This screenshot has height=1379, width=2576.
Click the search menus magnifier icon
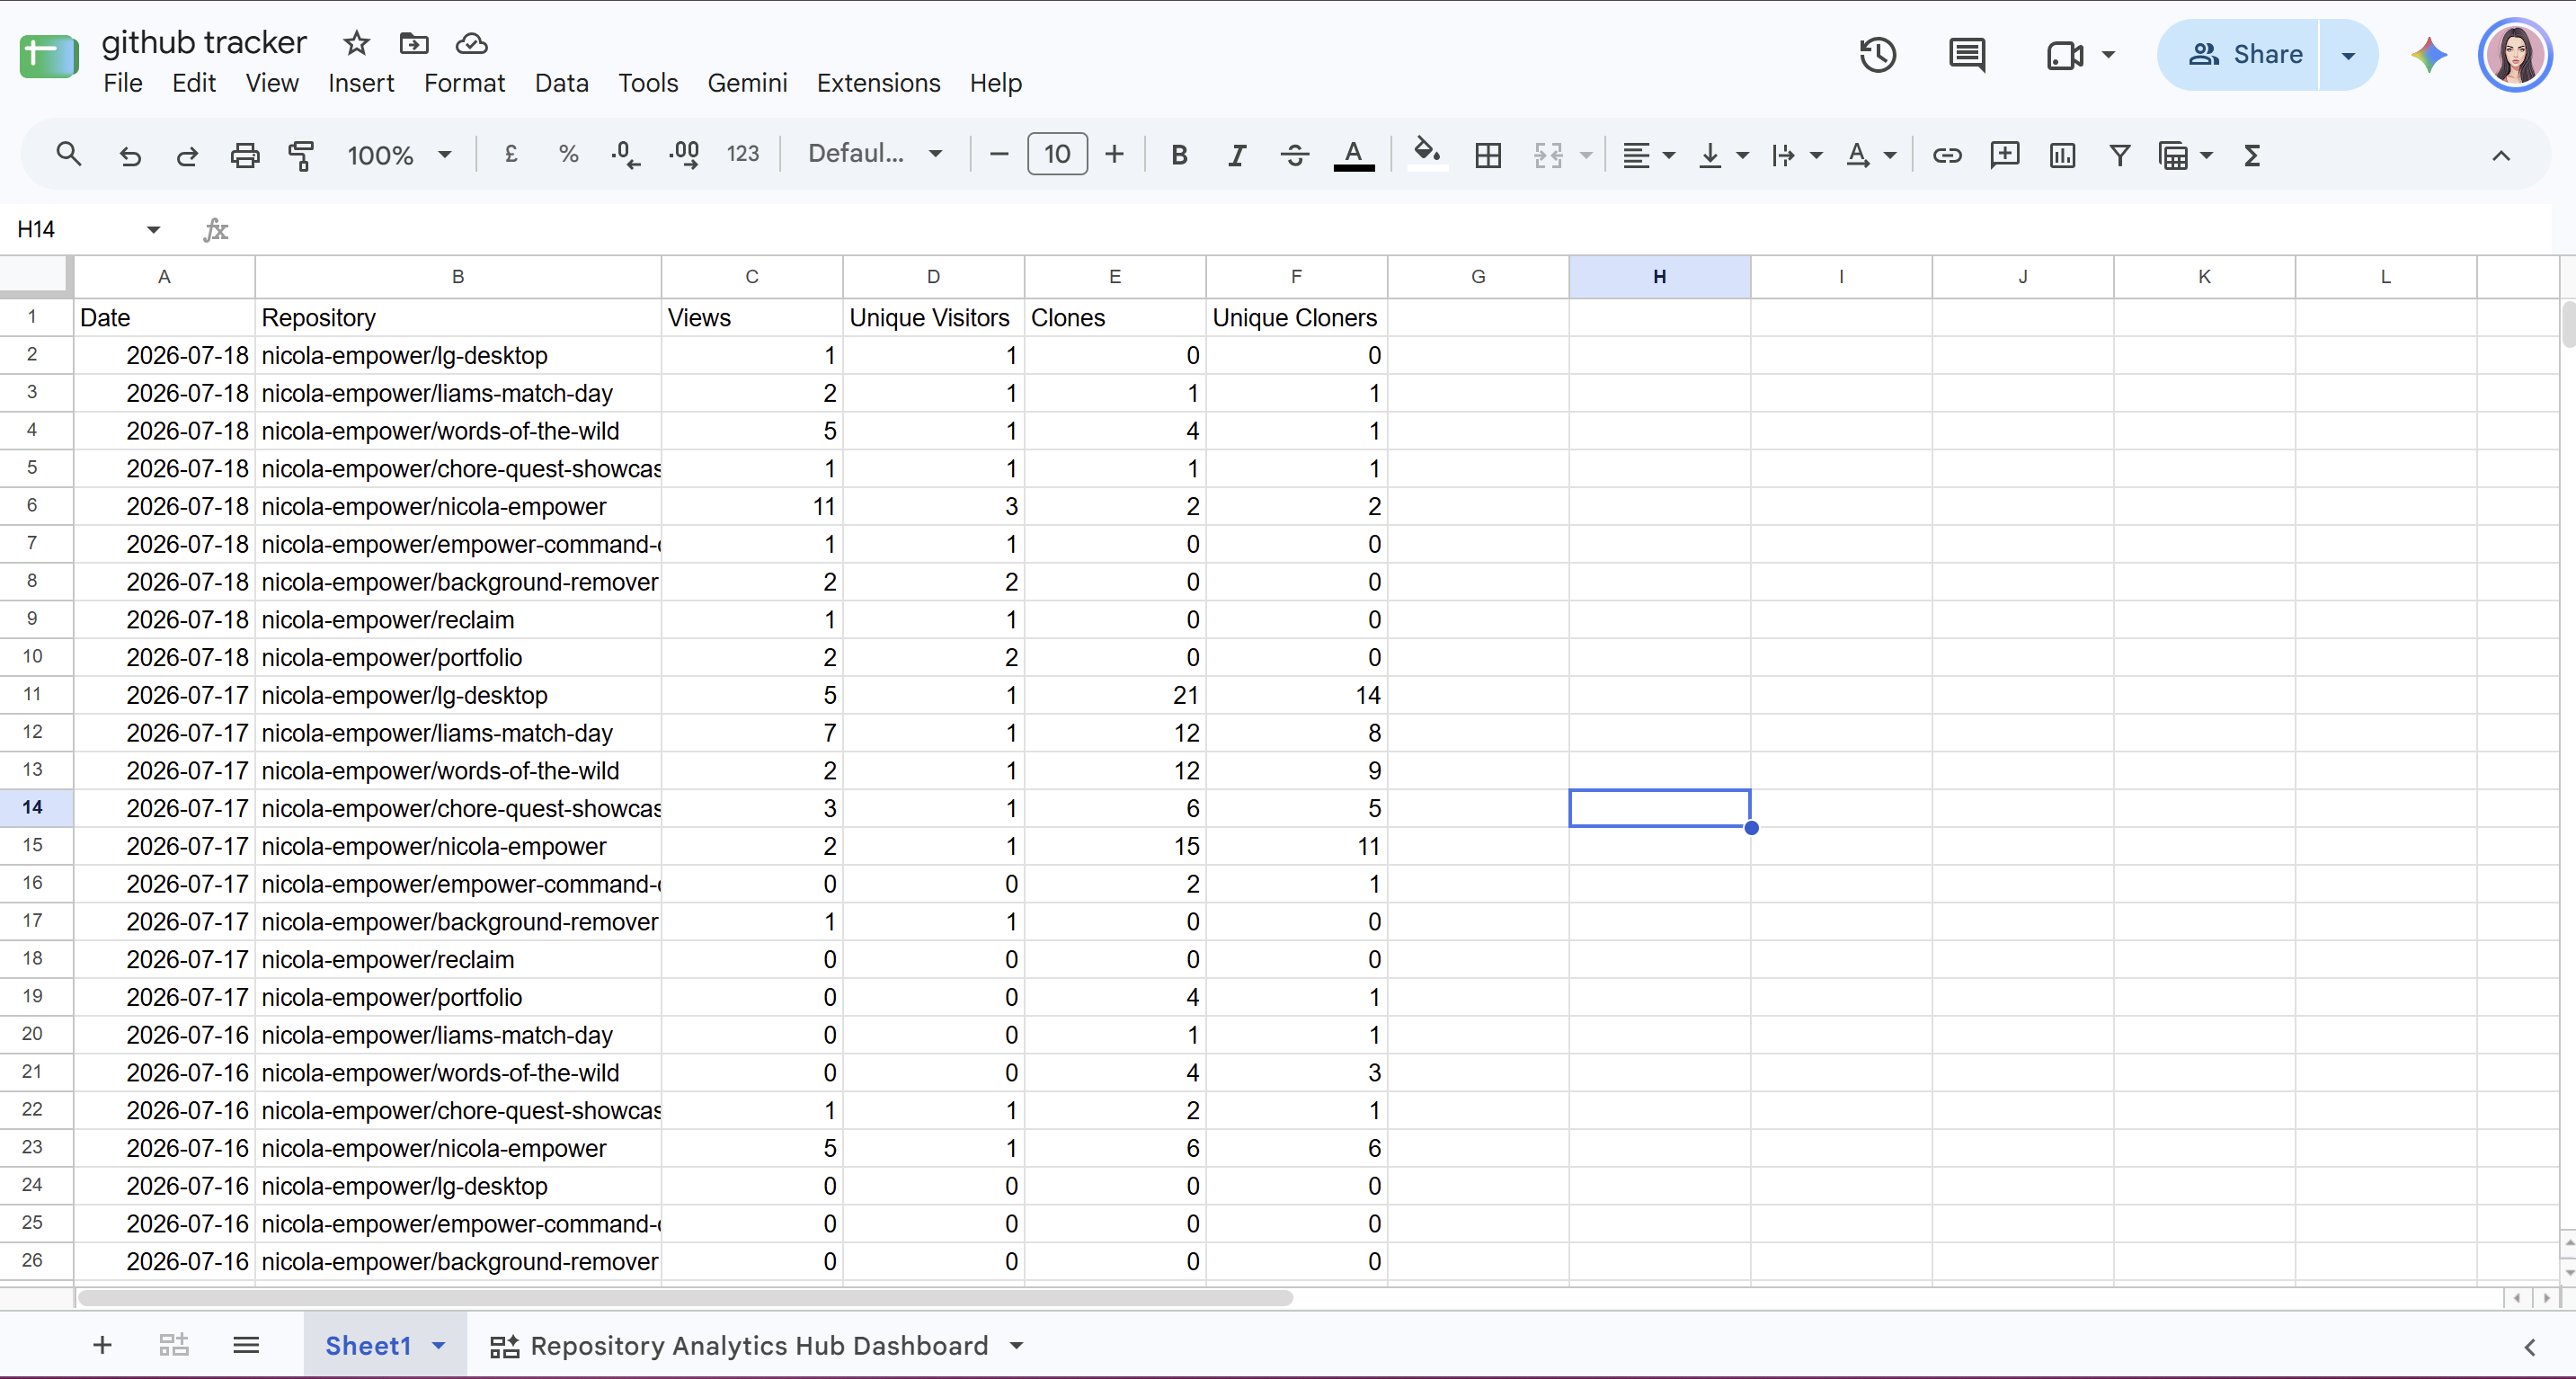[68, 155]
